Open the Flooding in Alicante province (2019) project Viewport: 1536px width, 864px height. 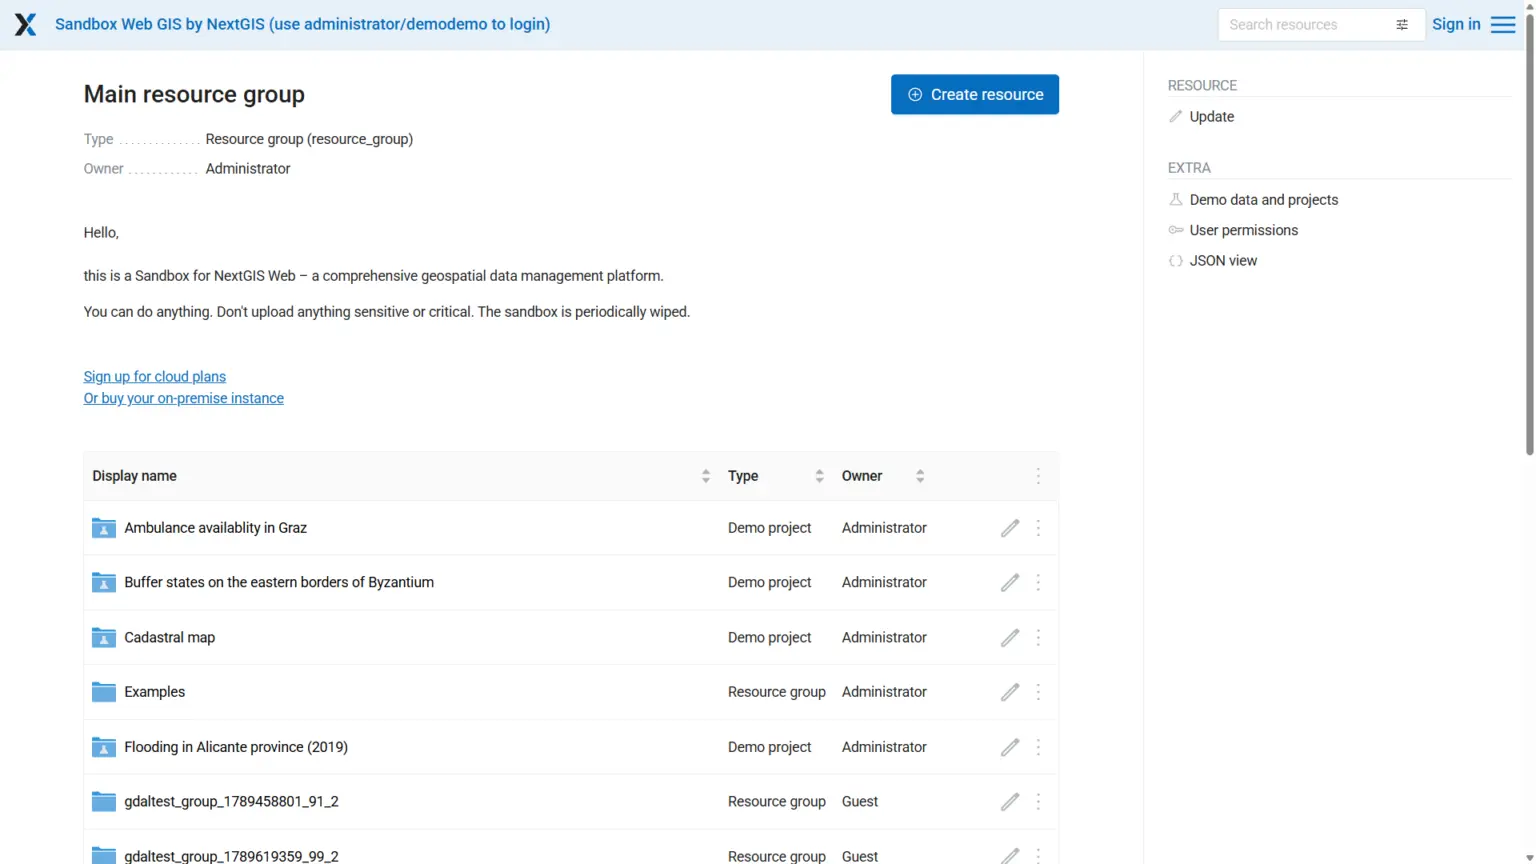pos(236,747)
